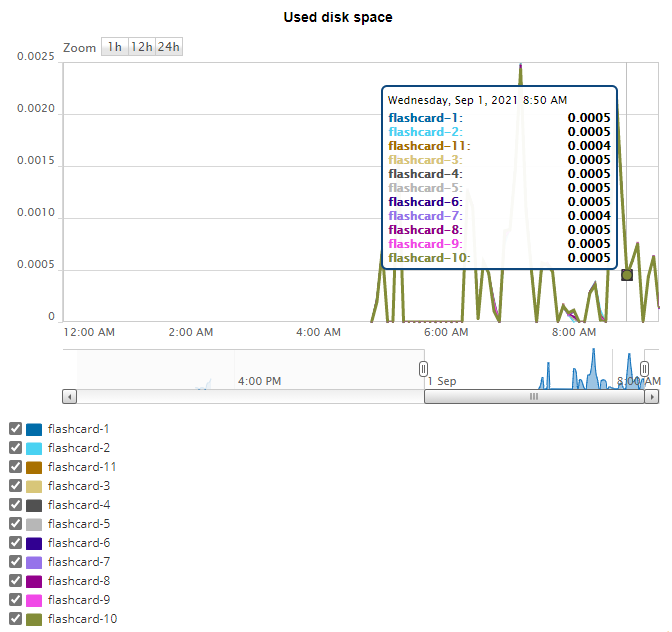Click the navigator scrollbar thumb

point(534,397)
